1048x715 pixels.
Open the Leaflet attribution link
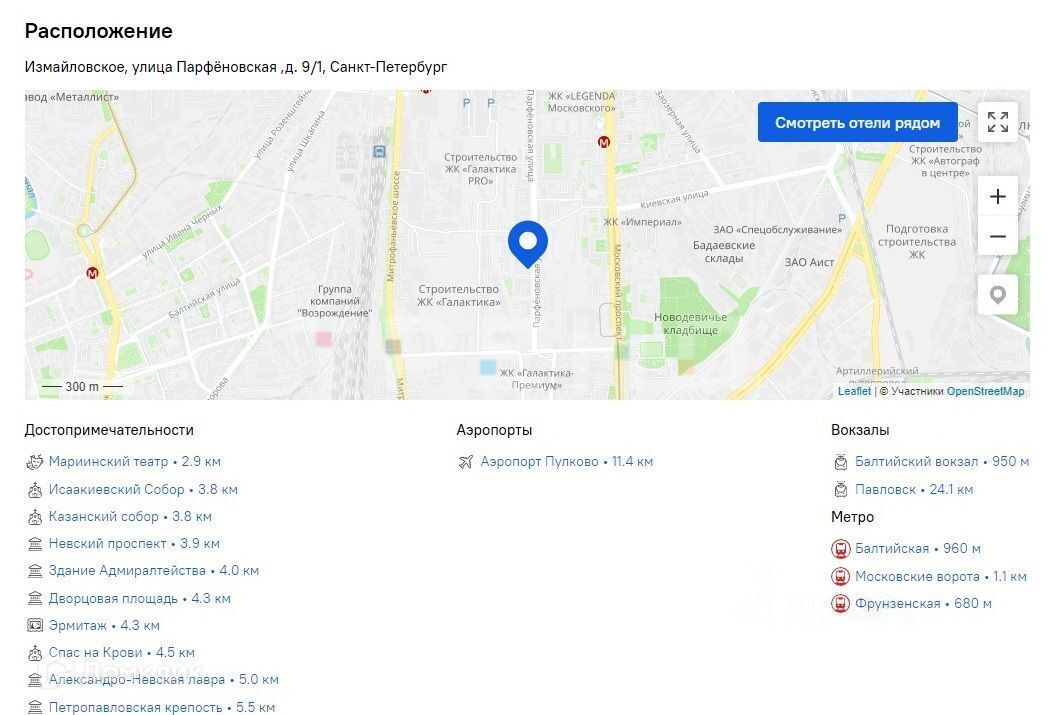coord(854,391)
